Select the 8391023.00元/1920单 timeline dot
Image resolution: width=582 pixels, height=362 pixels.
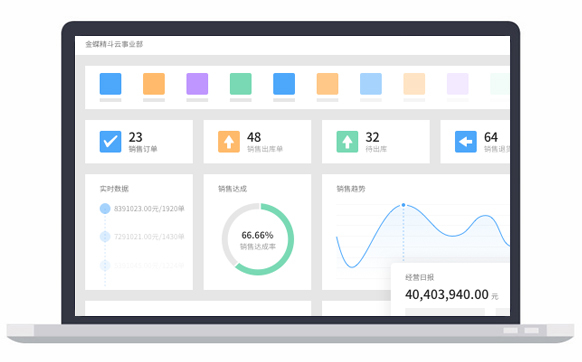click(x=105, y=209)
